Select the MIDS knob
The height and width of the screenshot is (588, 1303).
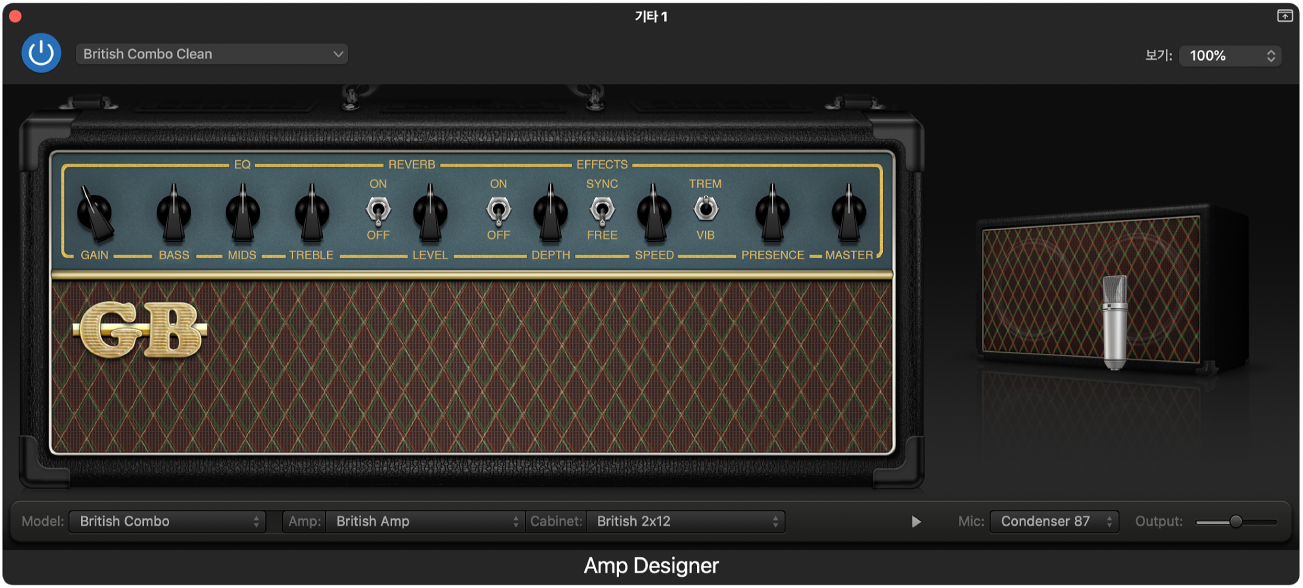241,211
